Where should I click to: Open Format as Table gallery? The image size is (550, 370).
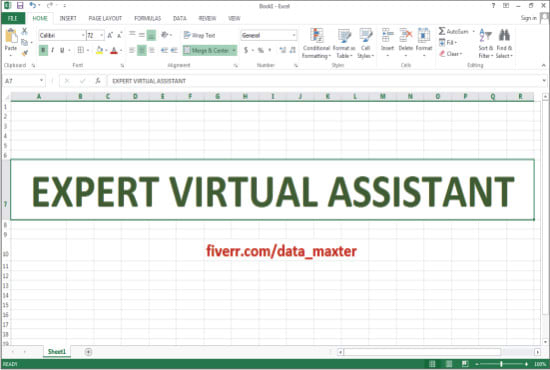tap(344, 43)
